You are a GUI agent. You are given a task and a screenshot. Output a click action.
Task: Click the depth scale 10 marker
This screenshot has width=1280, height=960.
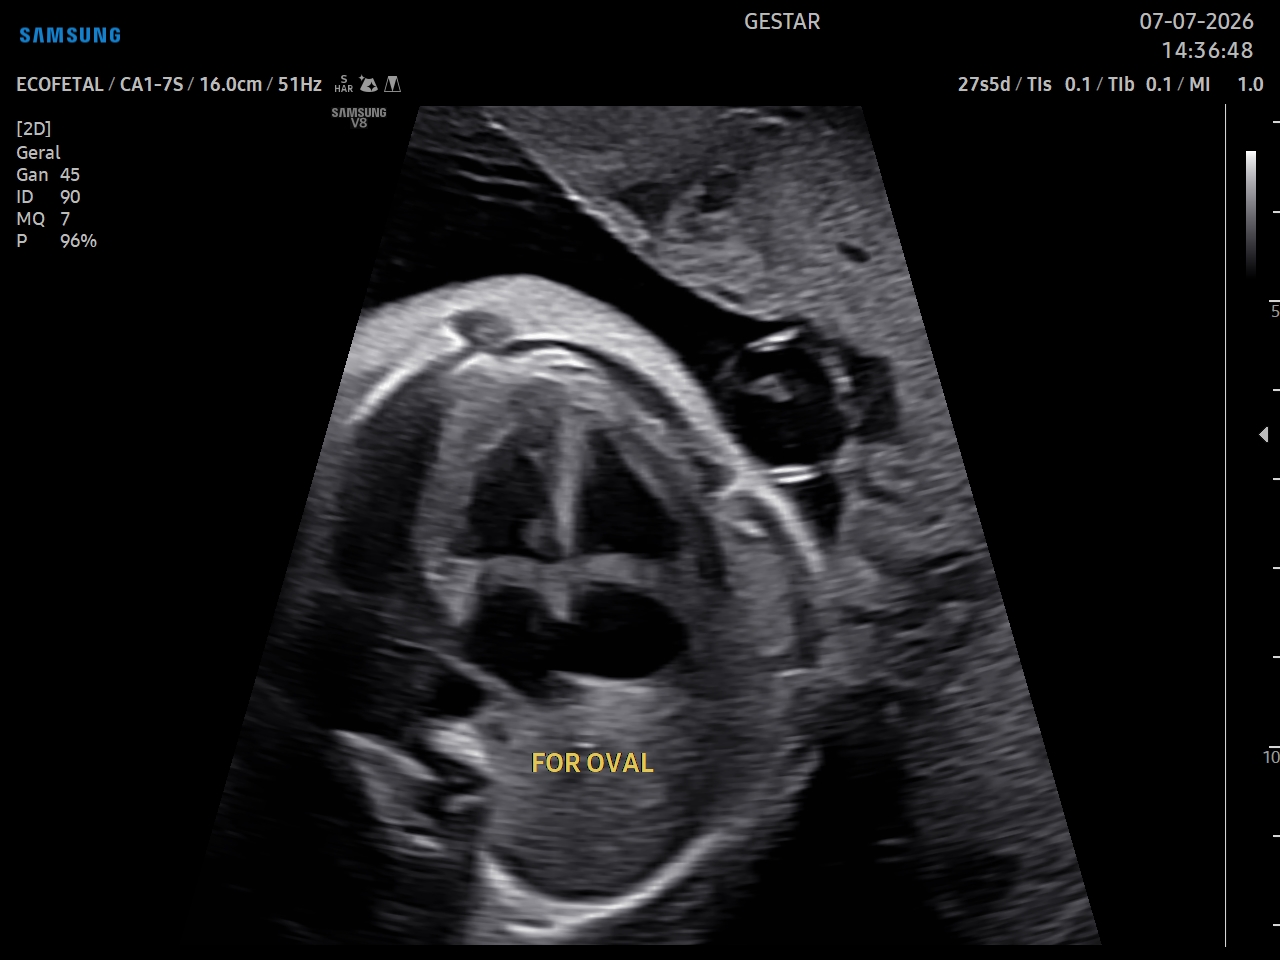[x=1272, y=757]
